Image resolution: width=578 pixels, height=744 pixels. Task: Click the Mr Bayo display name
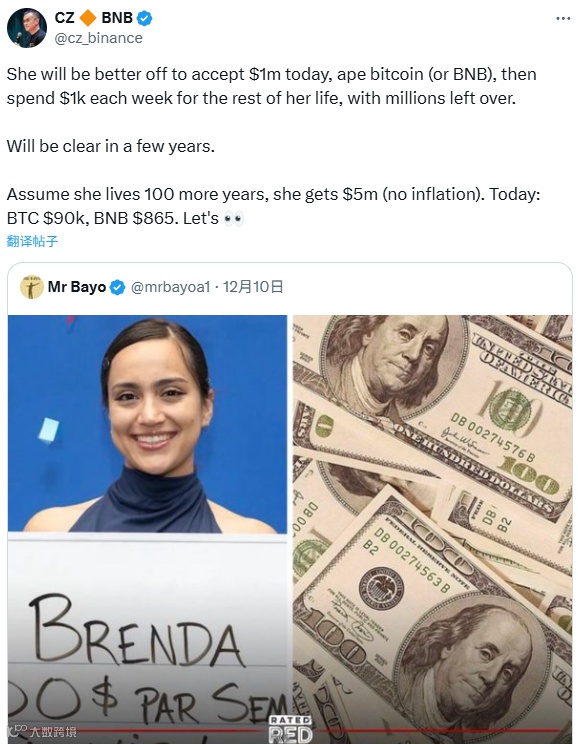(77, 287)
